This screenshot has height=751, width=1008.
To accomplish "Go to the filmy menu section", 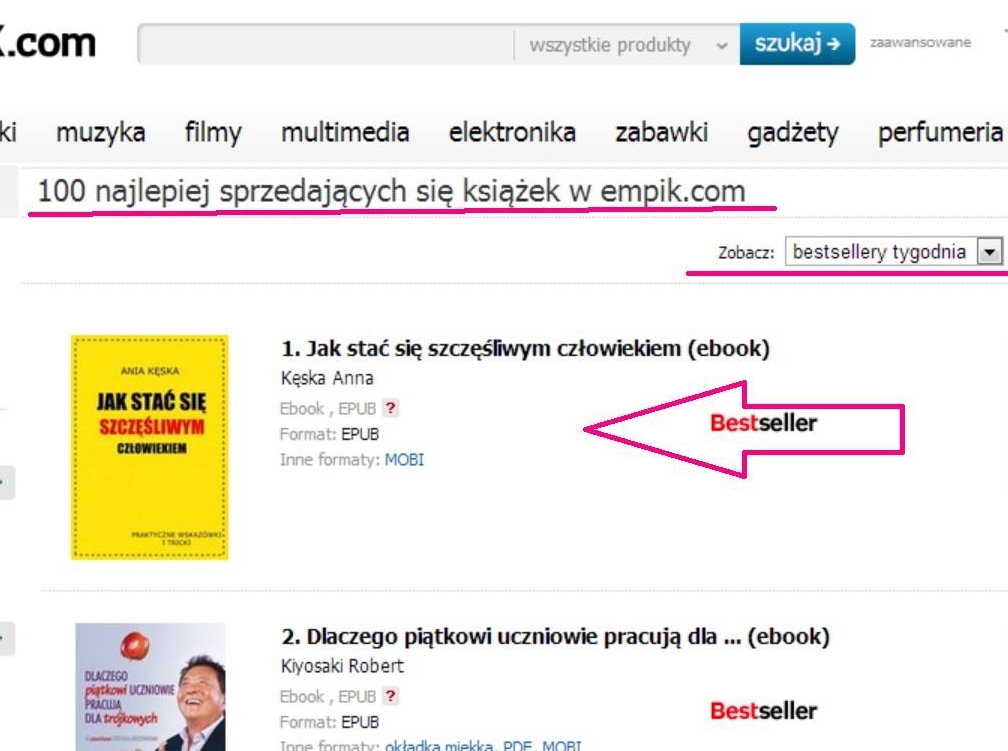I will pos(213,132).
